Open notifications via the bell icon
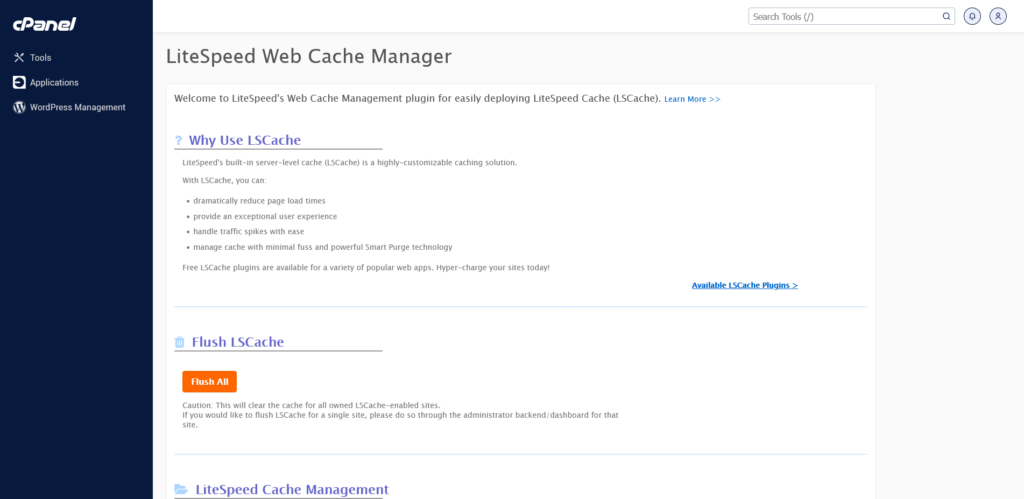The image size is (1024, 499). click(x=972, y=16)
